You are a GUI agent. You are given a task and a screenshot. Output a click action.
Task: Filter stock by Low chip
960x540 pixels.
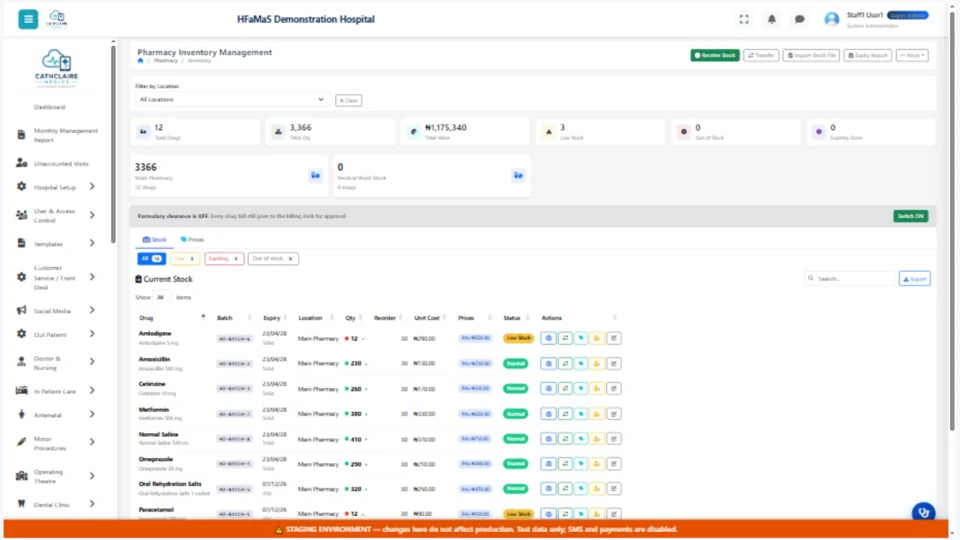184,259
